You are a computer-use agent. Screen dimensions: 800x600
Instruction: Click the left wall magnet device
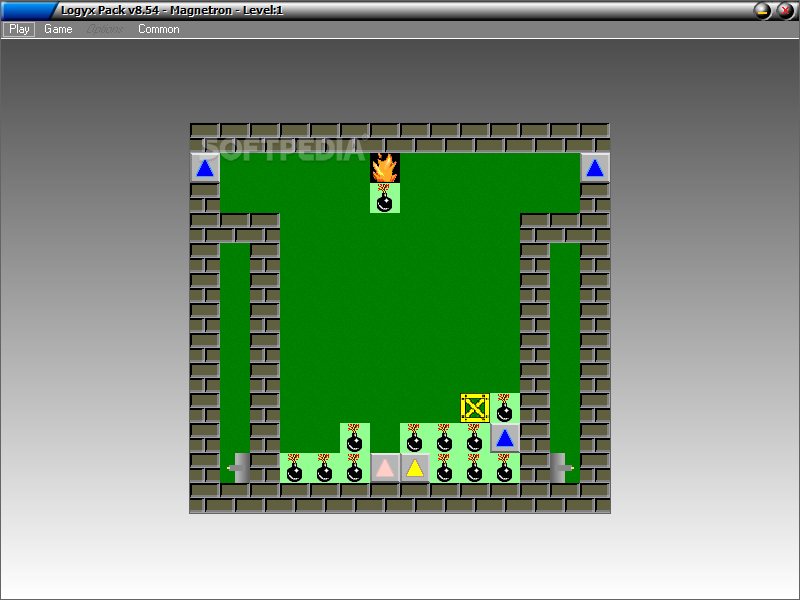pos(239,467)
